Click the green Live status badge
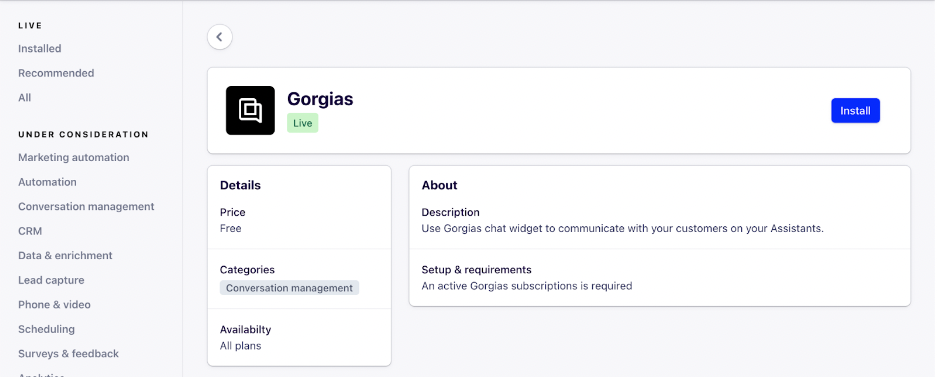Screen dimensions: 937x377 [302, 123]
